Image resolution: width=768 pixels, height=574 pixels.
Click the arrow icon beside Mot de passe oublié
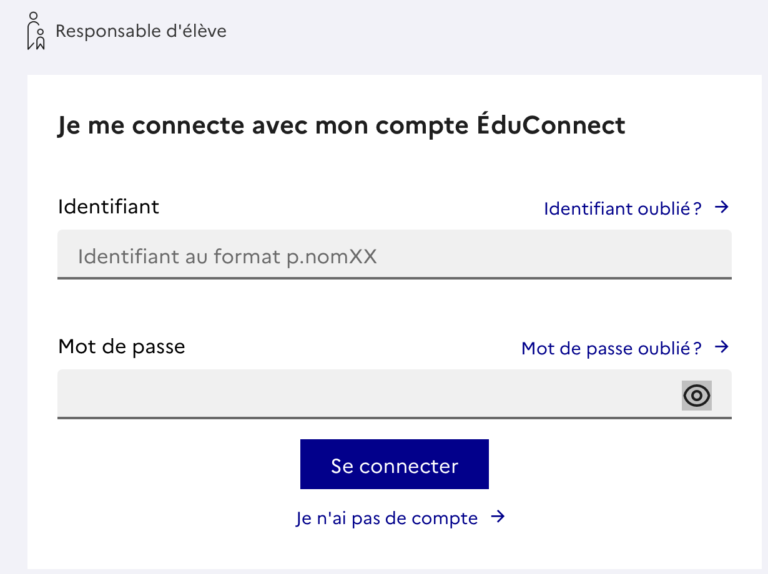pyautogui.click(x=721, y=347)
